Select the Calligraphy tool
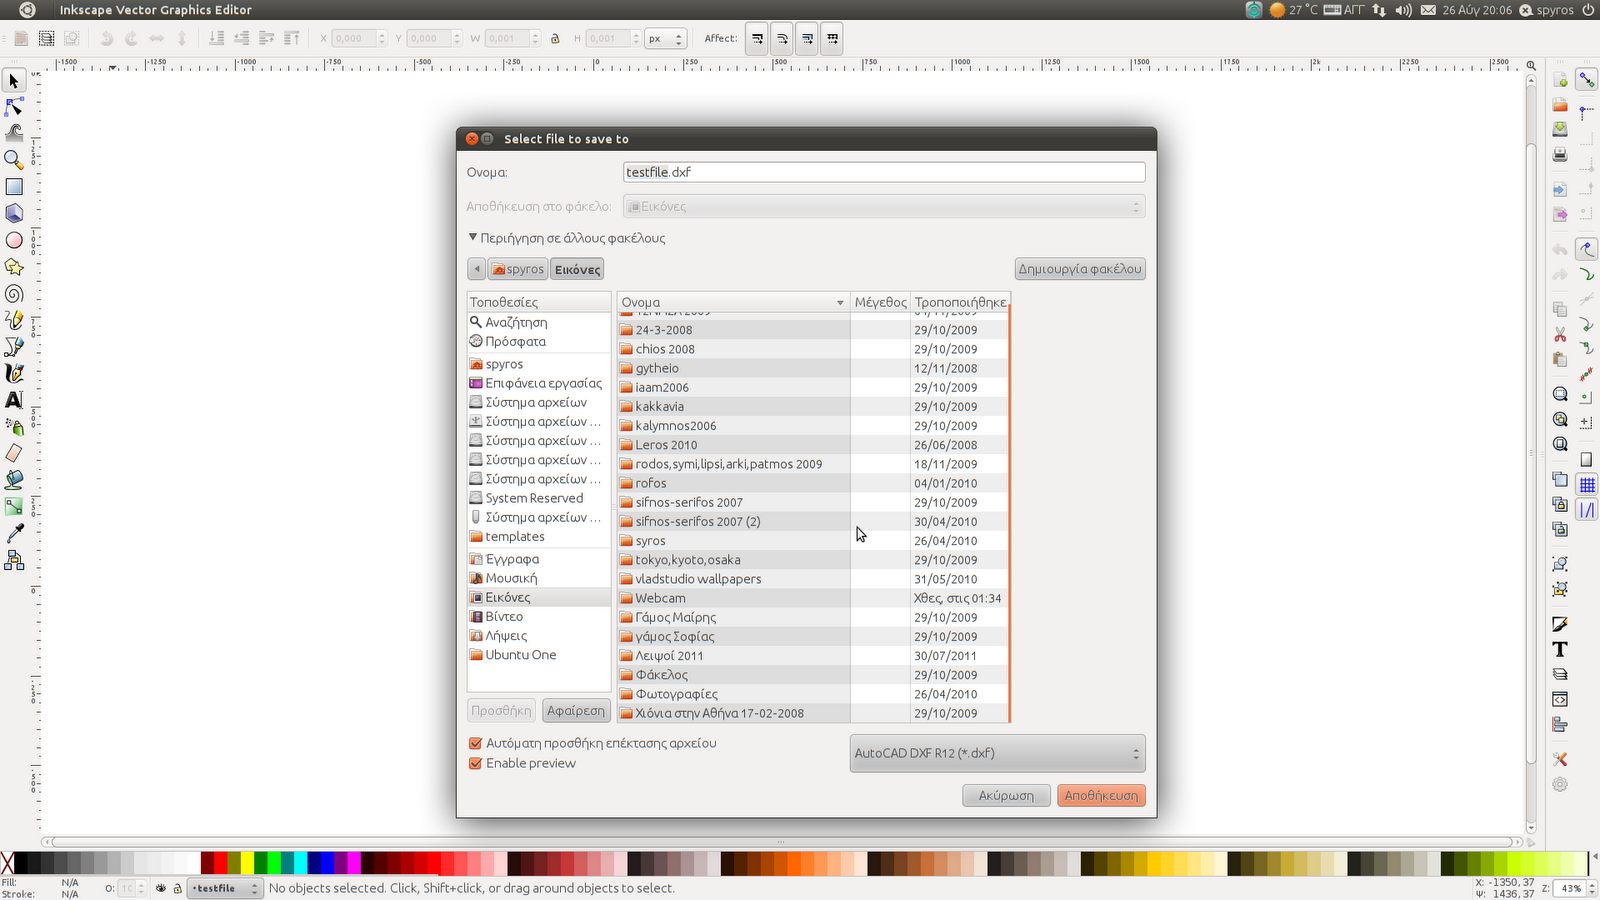 [x=14, y=373]
